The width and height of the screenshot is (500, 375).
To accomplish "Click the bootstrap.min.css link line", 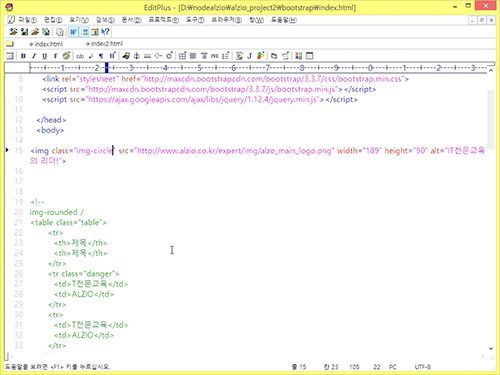I will [225, 79].
